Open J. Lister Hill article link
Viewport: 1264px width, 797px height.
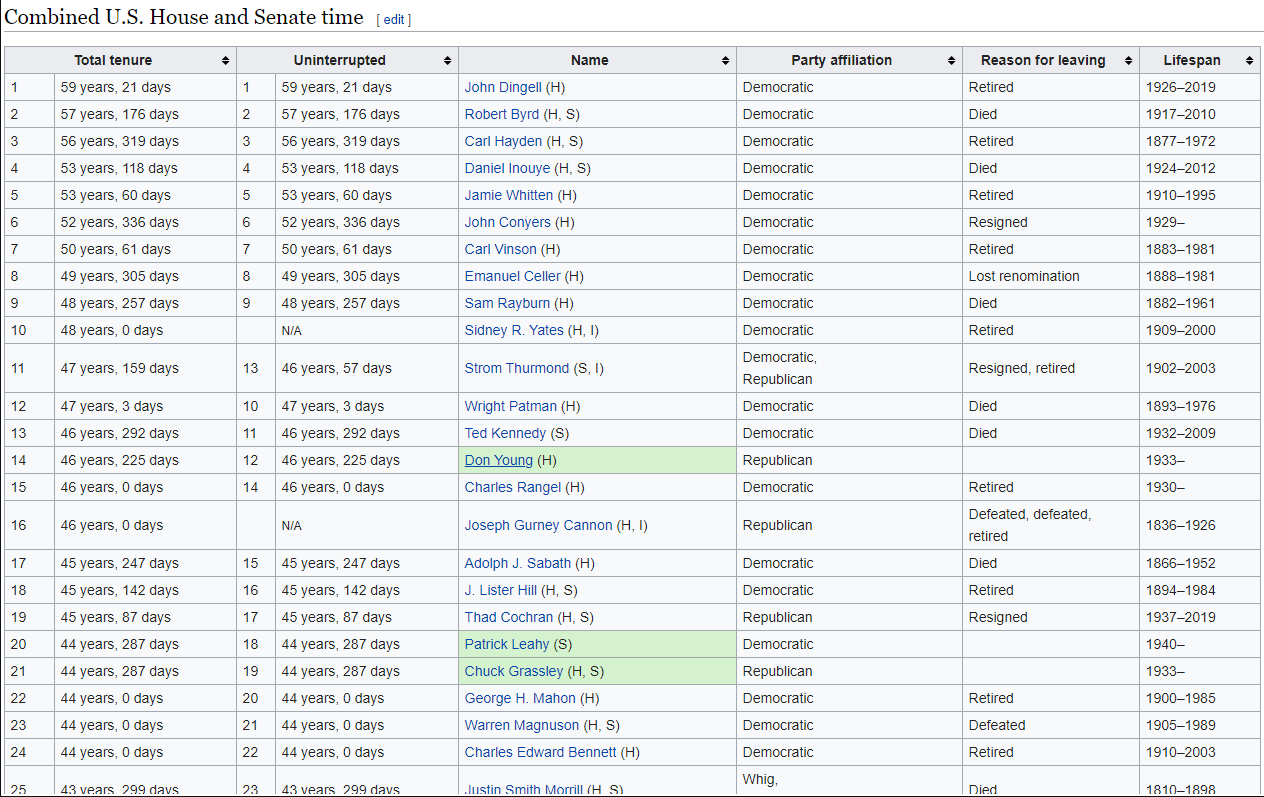[x=501, y=590]
